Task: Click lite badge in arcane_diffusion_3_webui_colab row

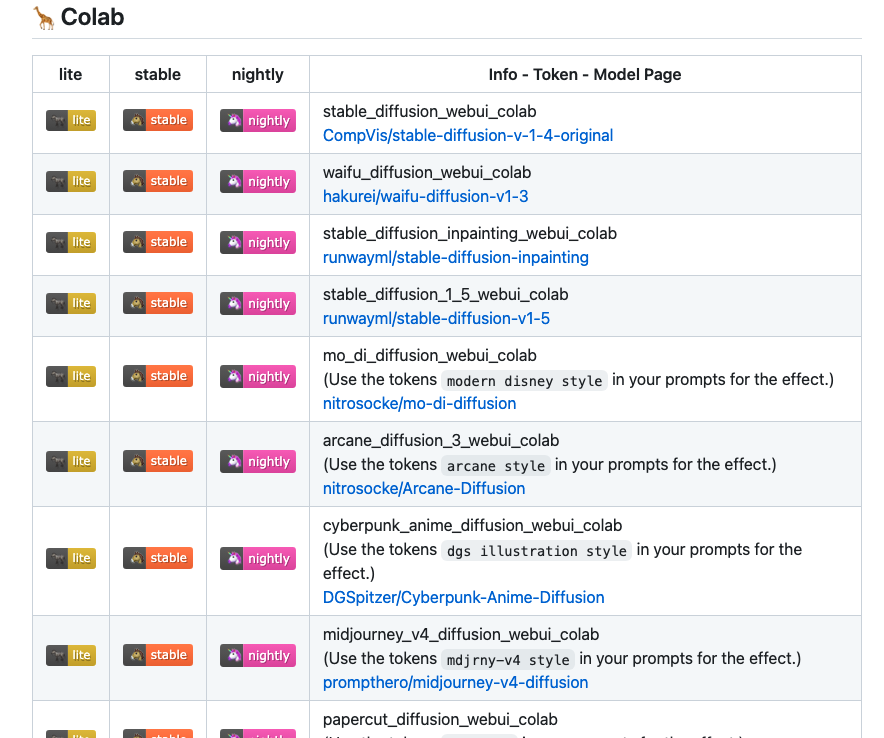Action: [x=71, y=461]
